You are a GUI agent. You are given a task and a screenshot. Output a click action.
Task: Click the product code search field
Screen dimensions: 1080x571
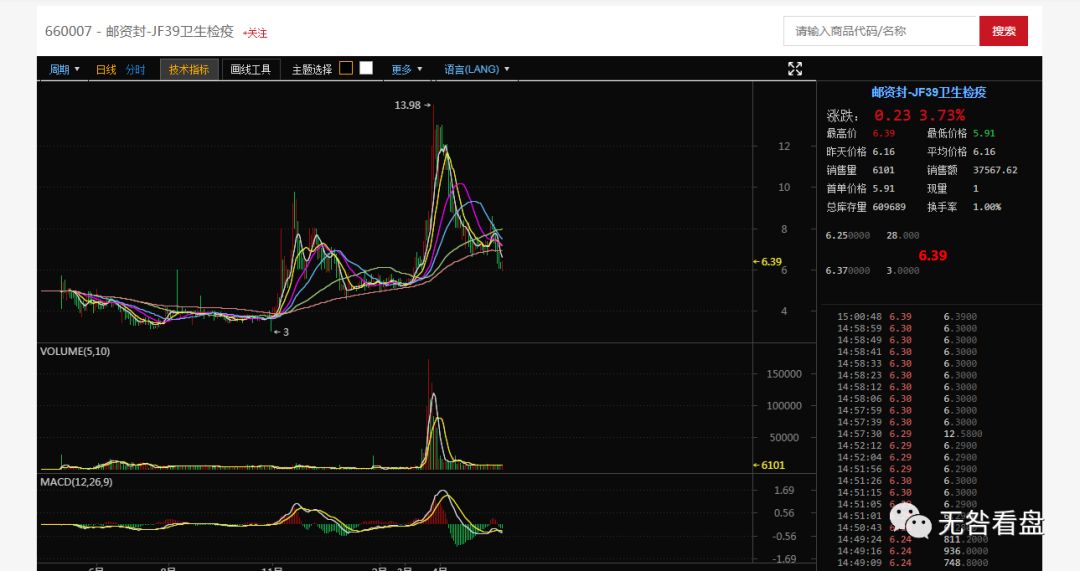(x=881, y=31)
